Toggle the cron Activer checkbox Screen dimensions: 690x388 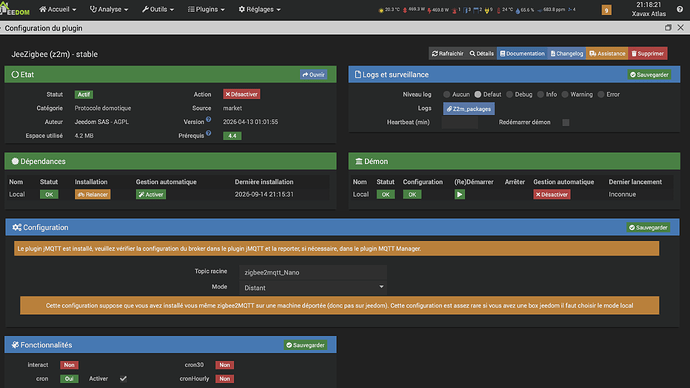click(123, 379)
